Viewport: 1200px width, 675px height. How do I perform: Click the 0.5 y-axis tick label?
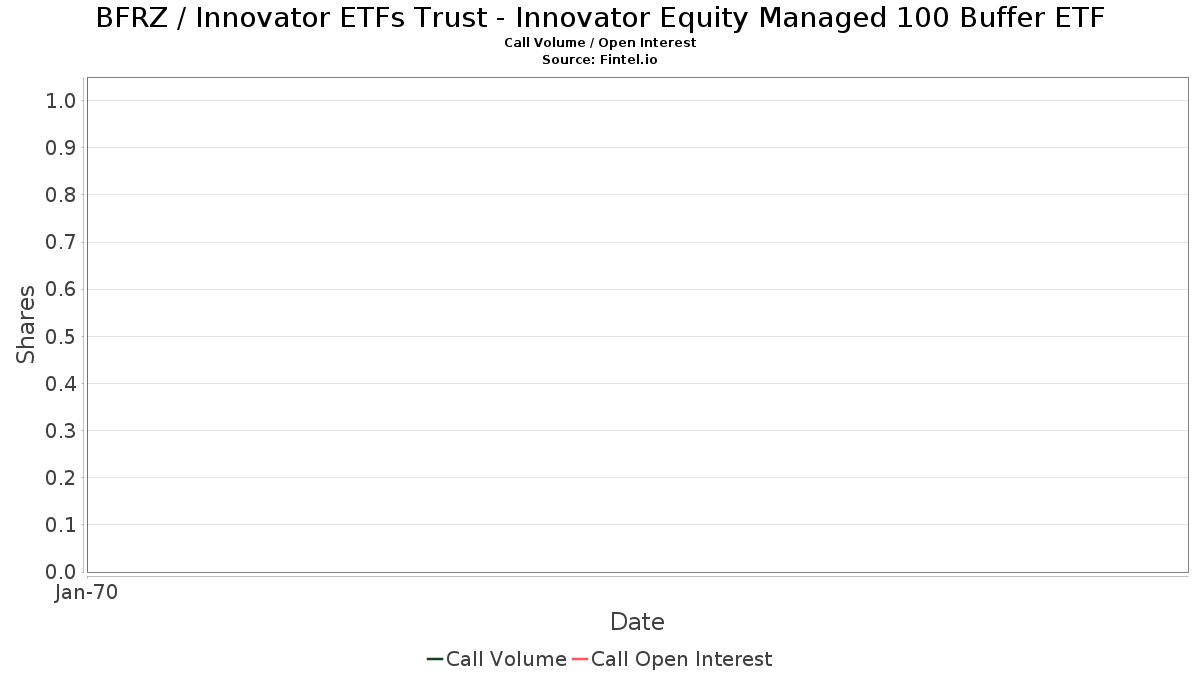point(61,336)
